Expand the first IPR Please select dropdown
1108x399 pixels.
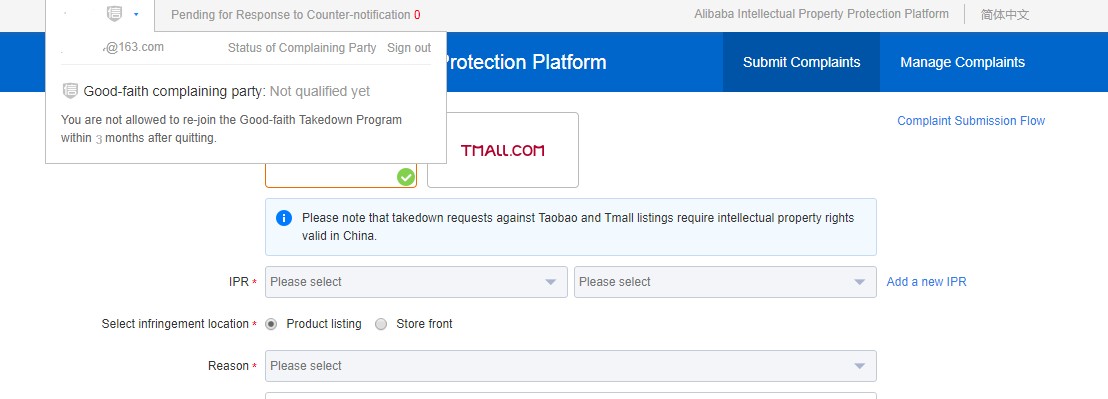[416, 282]
